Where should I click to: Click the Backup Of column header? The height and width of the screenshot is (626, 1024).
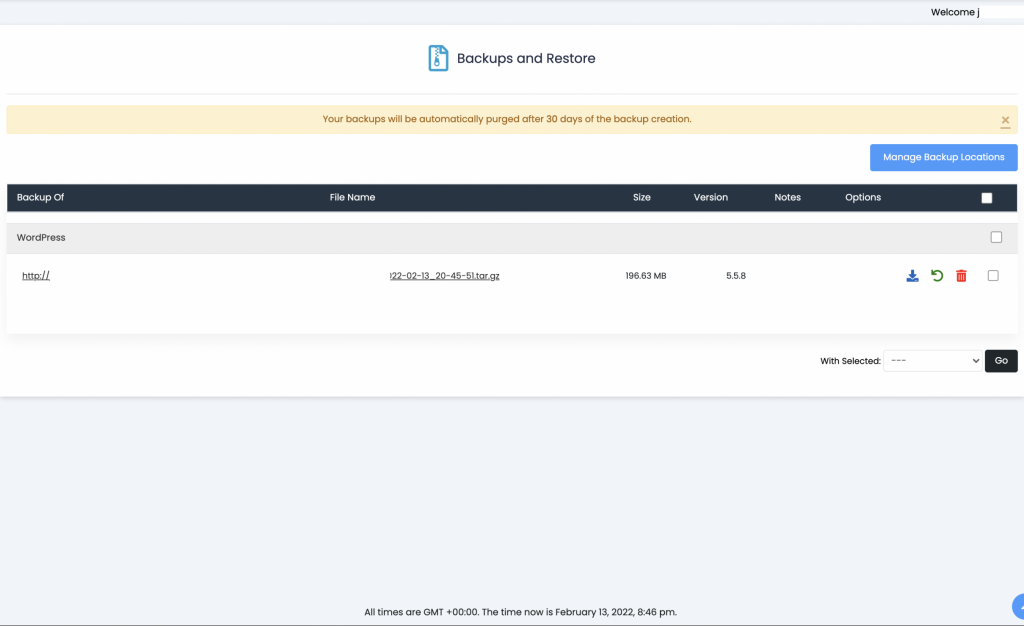[40, 197]
